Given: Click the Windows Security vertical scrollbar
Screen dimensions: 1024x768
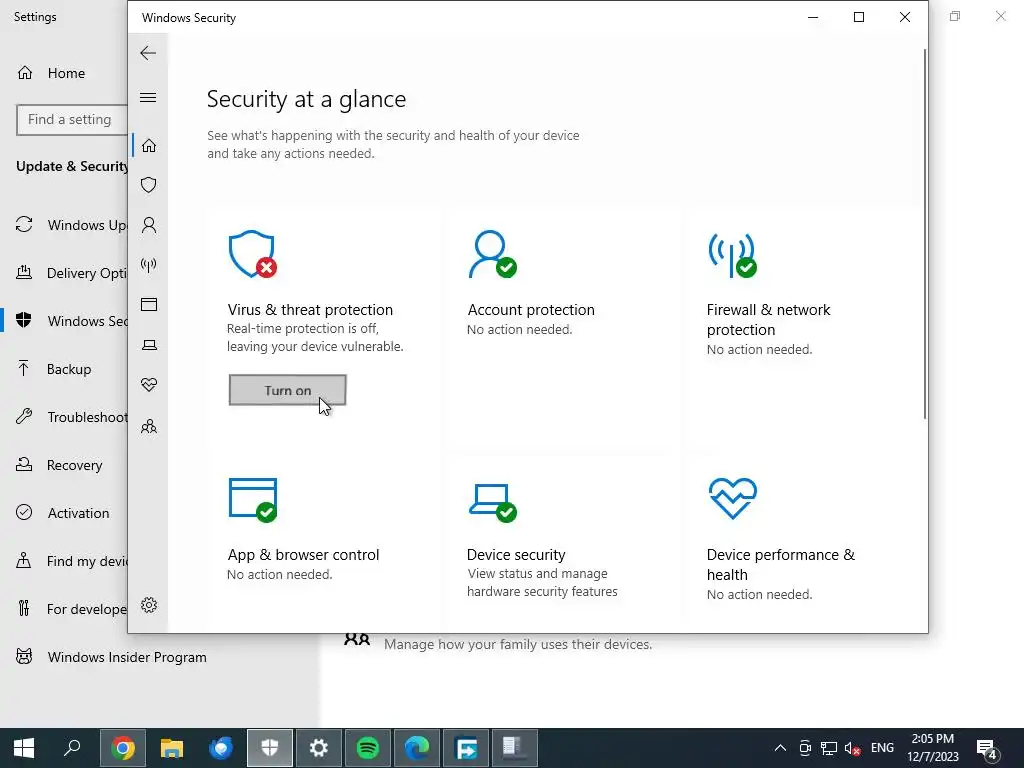Looking at the screenshot, I should point(925,234).
